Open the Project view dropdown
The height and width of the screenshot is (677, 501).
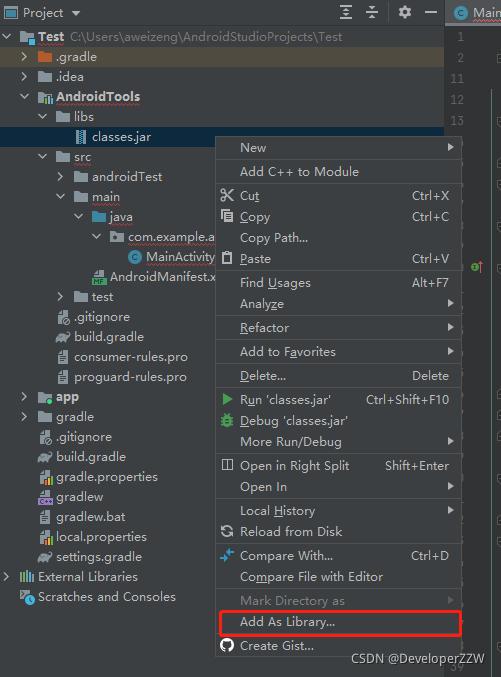click(76, 13)
